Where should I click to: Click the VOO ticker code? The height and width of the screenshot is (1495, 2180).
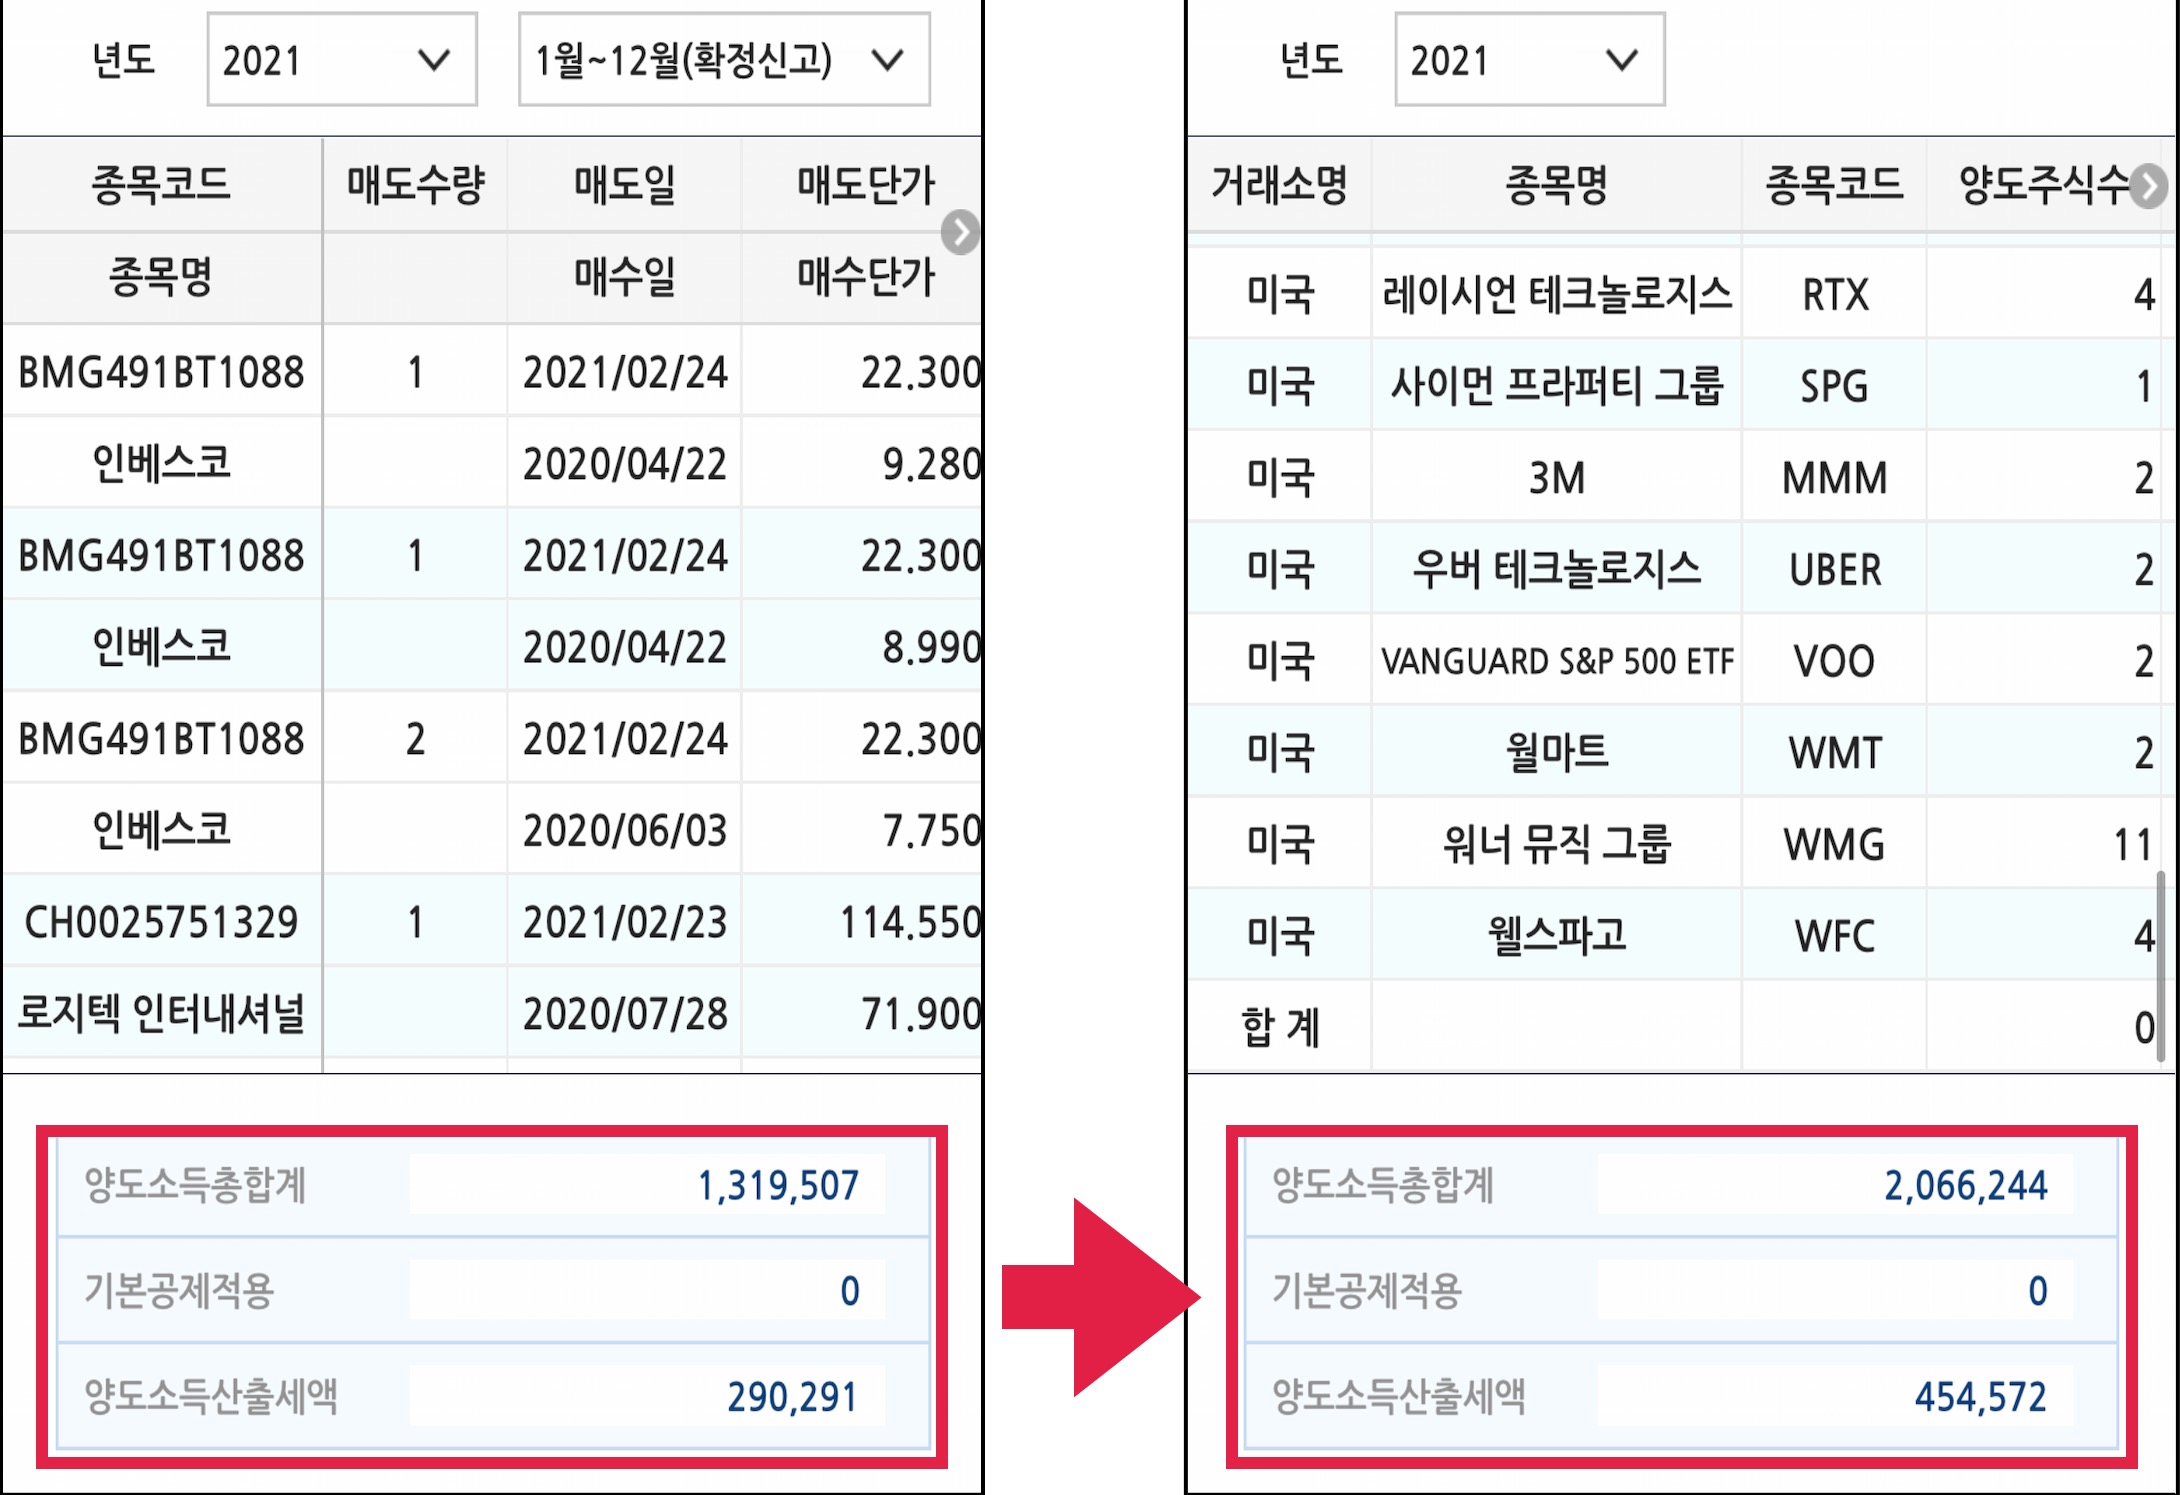tap(1834, 661)
